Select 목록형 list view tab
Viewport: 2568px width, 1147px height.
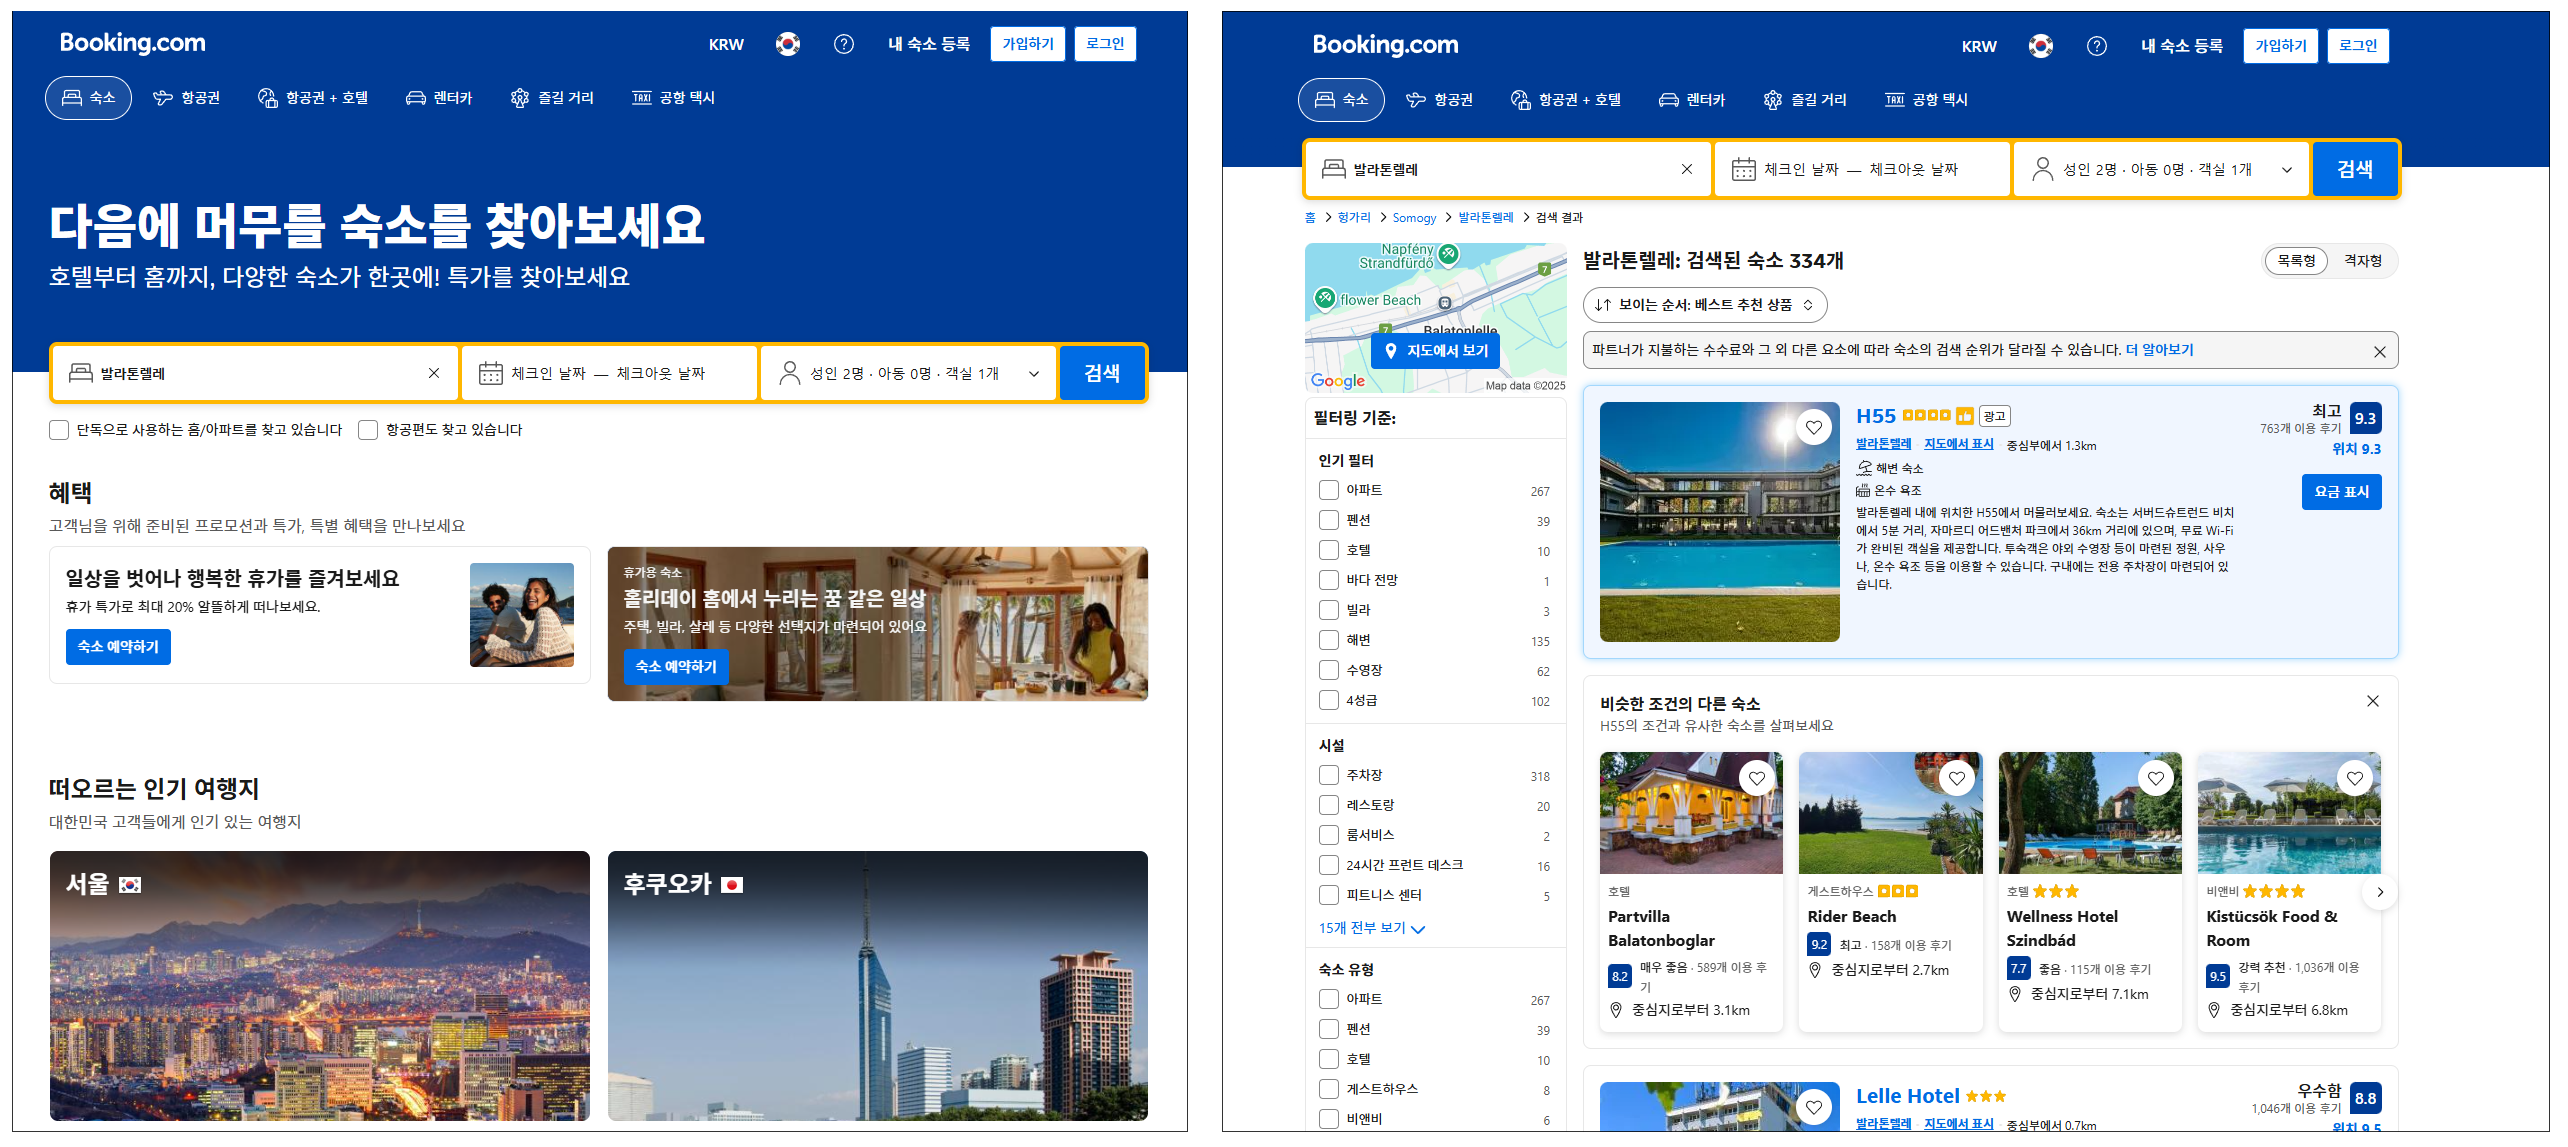2296,261
